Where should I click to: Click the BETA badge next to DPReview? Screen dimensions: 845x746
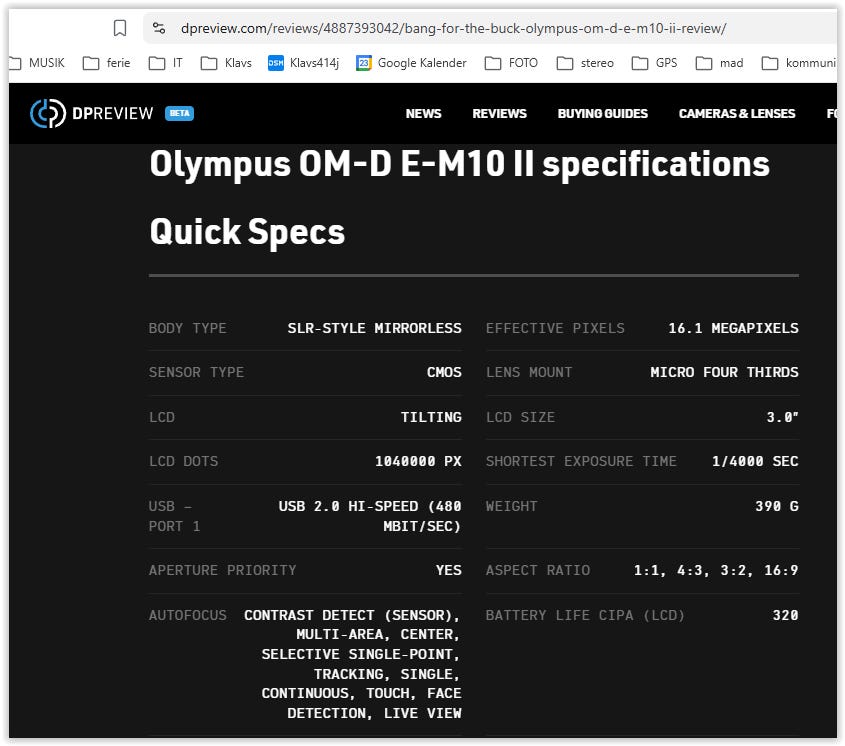click(179, 113)
